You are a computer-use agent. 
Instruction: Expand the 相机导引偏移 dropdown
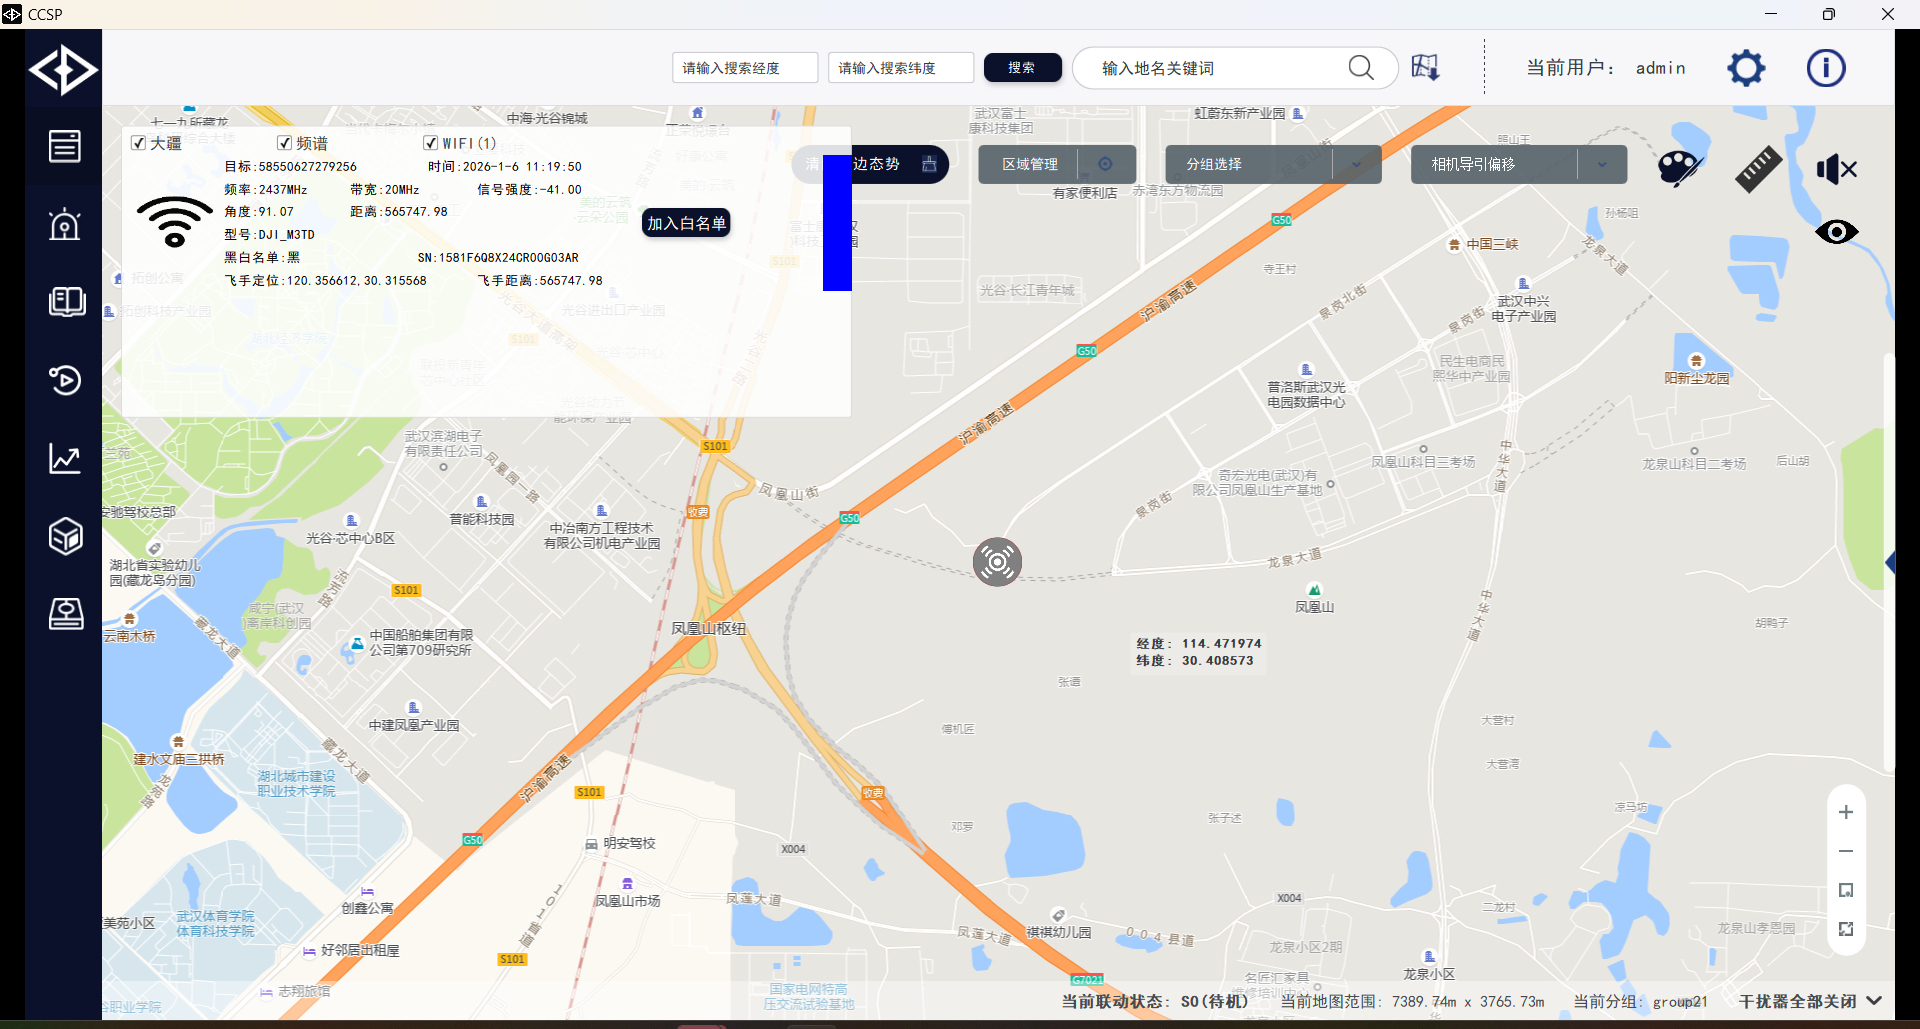pyautogui.click(x=1602, y=164)
